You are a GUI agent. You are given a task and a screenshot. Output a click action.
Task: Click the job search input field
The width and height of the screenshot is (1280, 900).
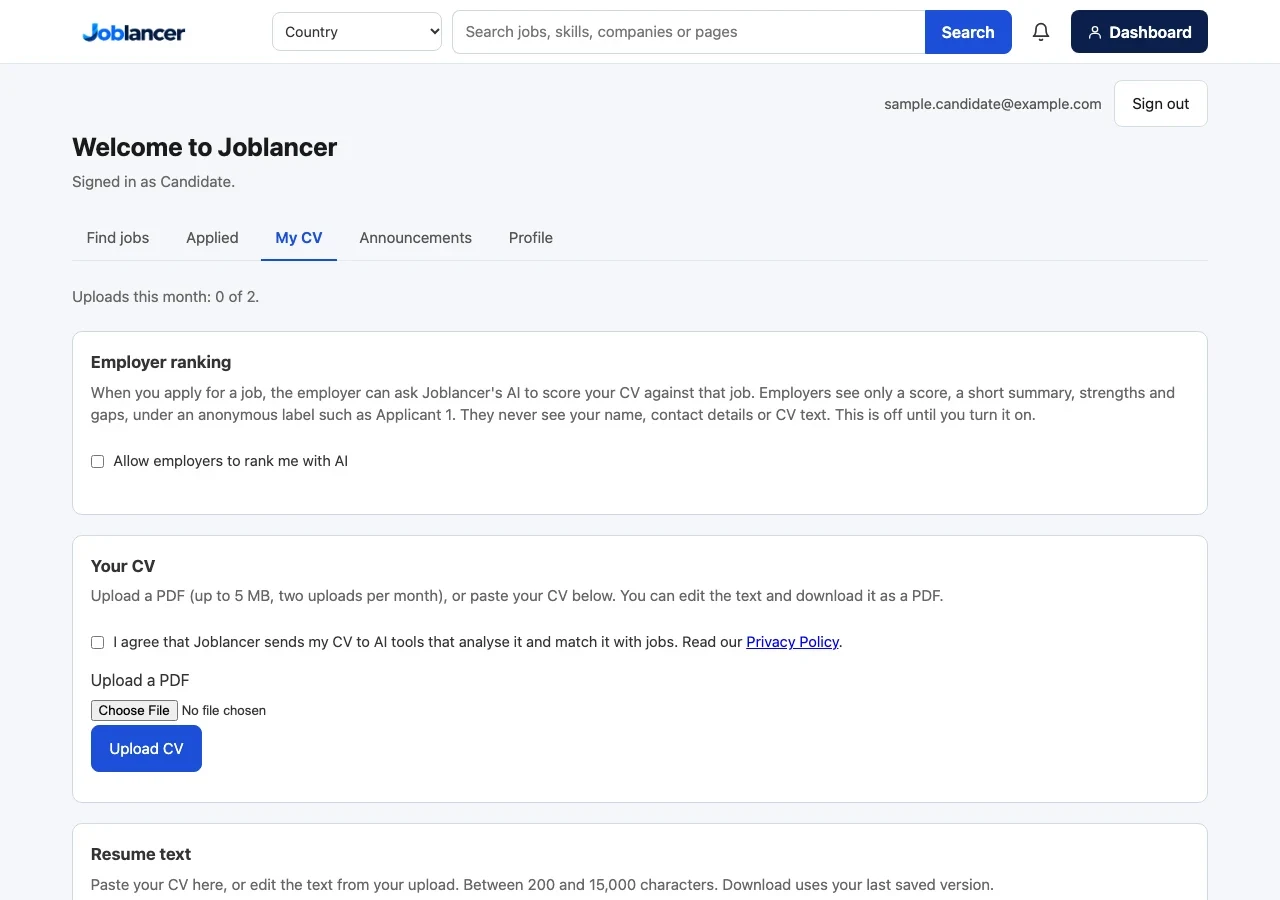pos(689,32)
